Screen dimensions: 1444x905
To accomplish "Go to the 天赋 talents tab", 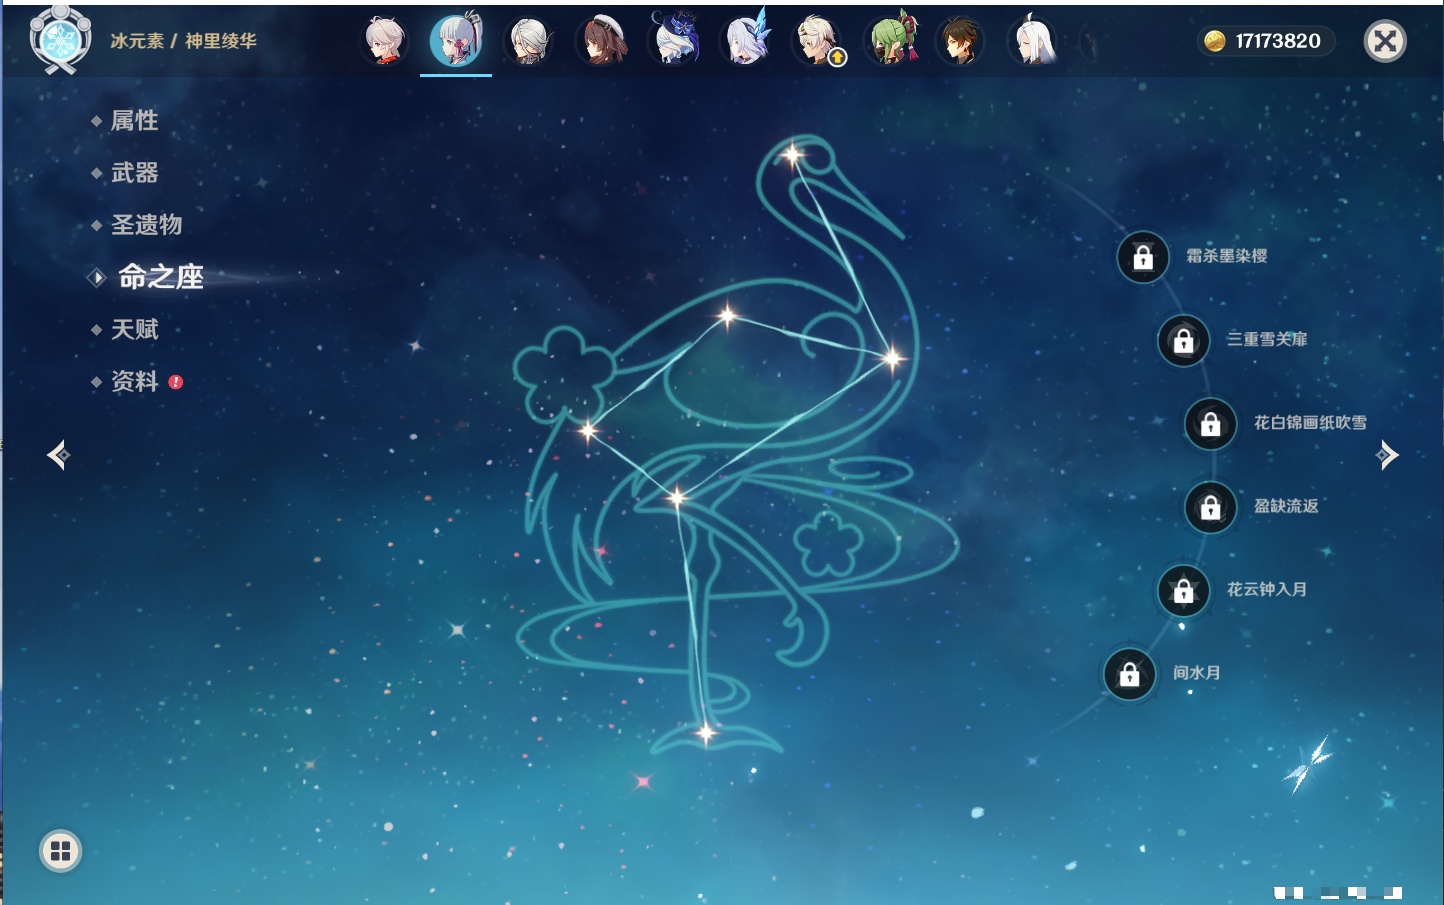I will click(x=134, y=329).
